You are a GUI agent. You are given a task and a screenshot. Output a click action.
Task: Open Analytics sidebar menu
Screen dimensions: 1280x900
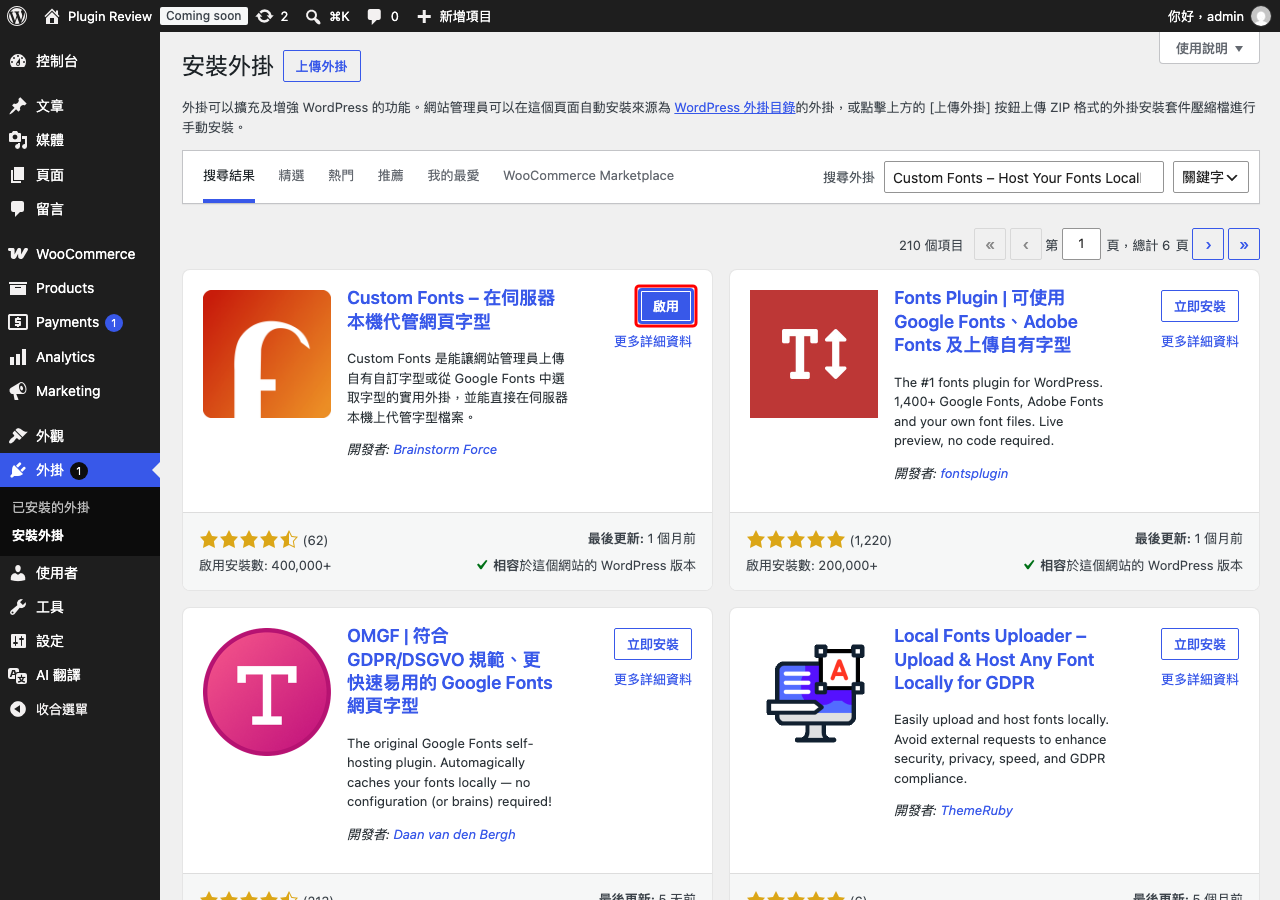80,357
